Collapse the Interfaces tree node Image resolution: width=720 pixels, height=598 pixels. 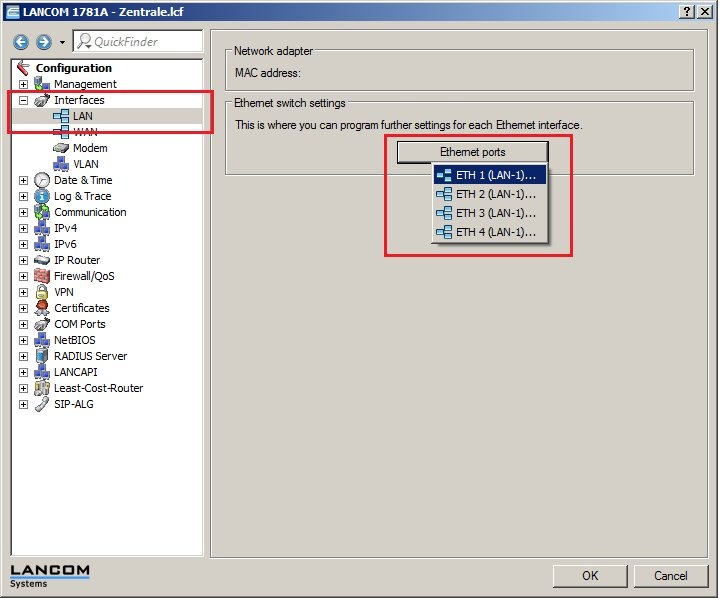click(23, 100)
